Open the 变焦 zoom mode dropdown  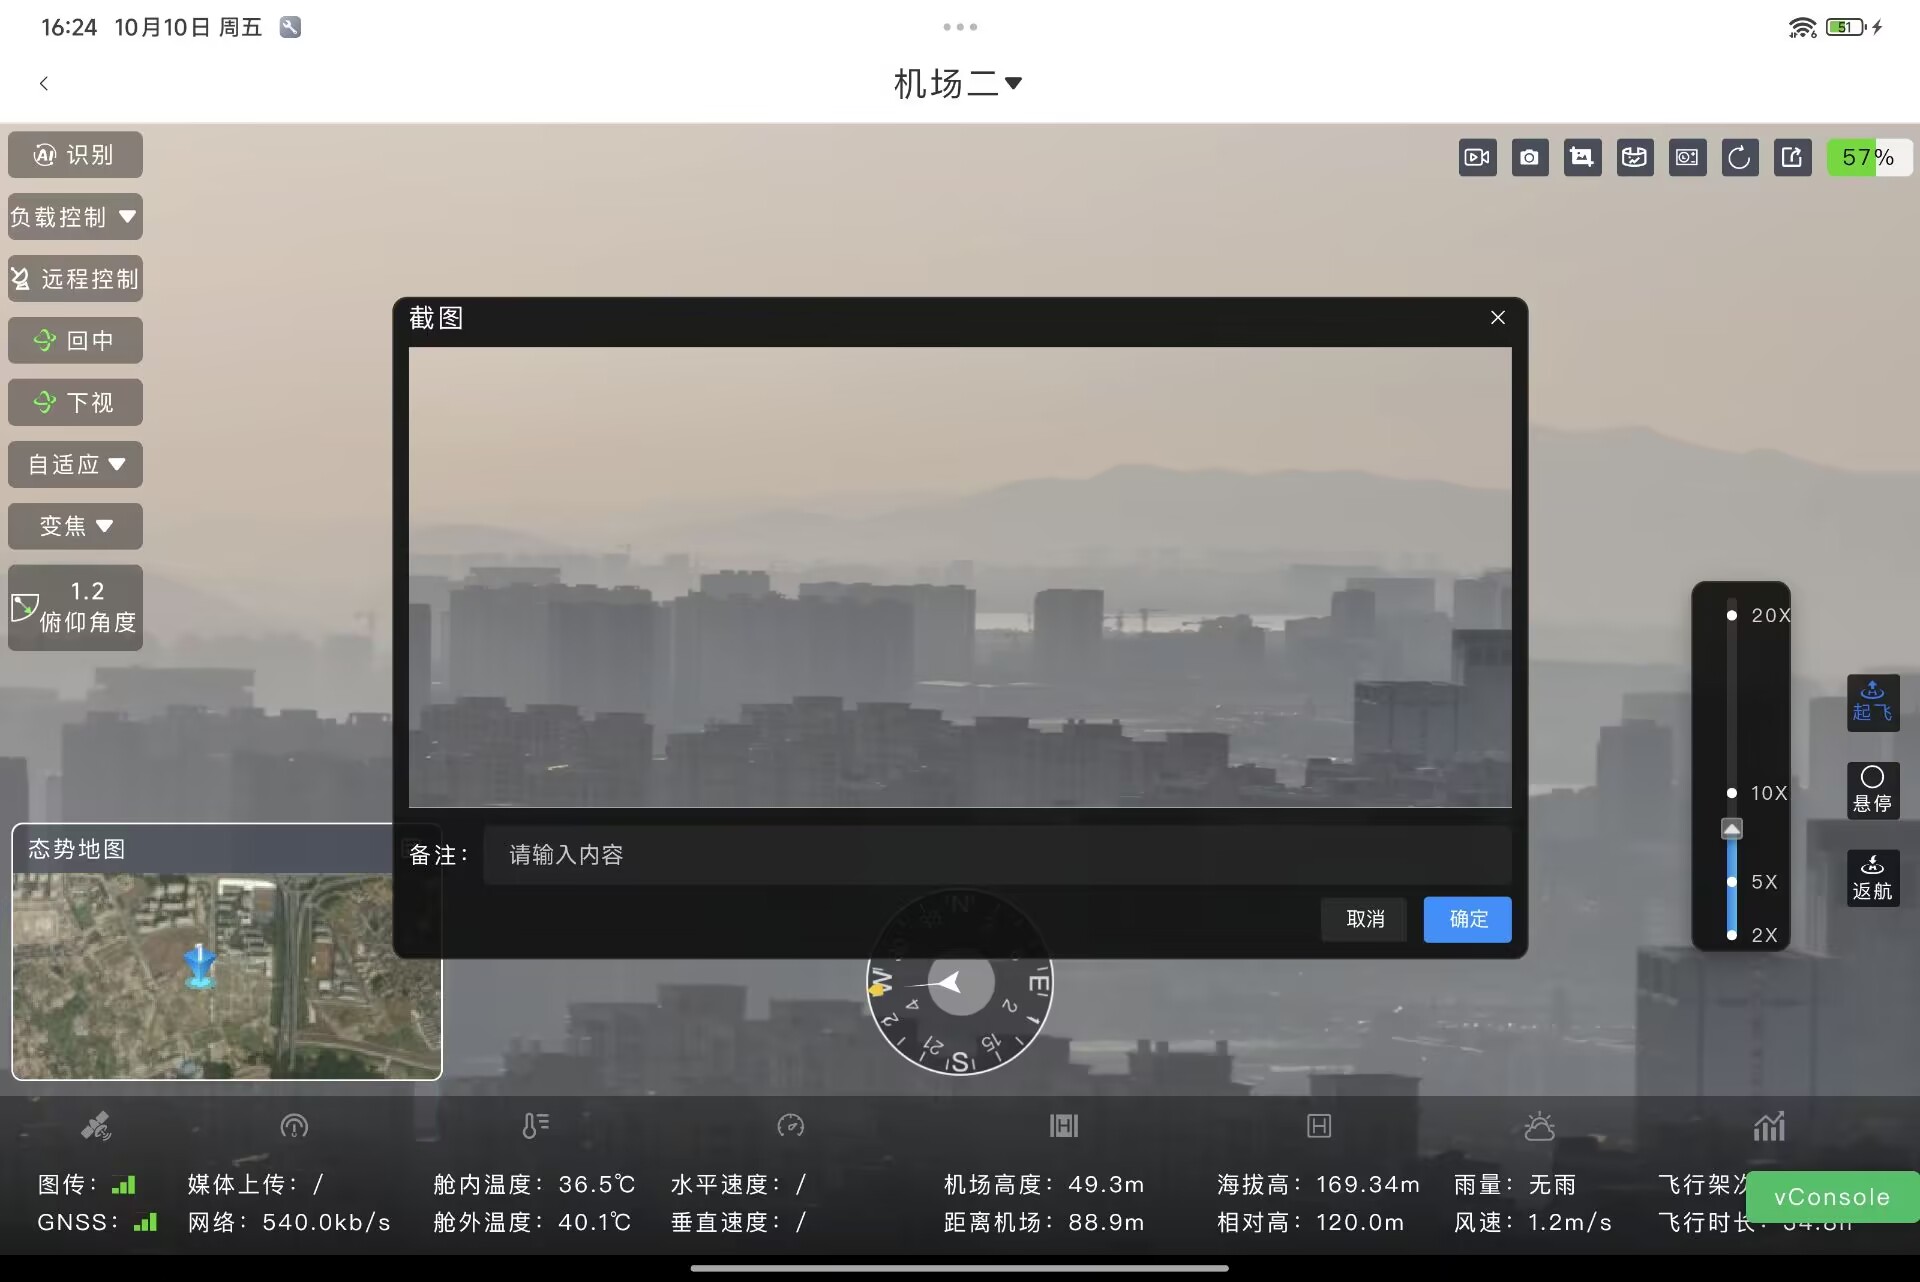tap(75, 526)
